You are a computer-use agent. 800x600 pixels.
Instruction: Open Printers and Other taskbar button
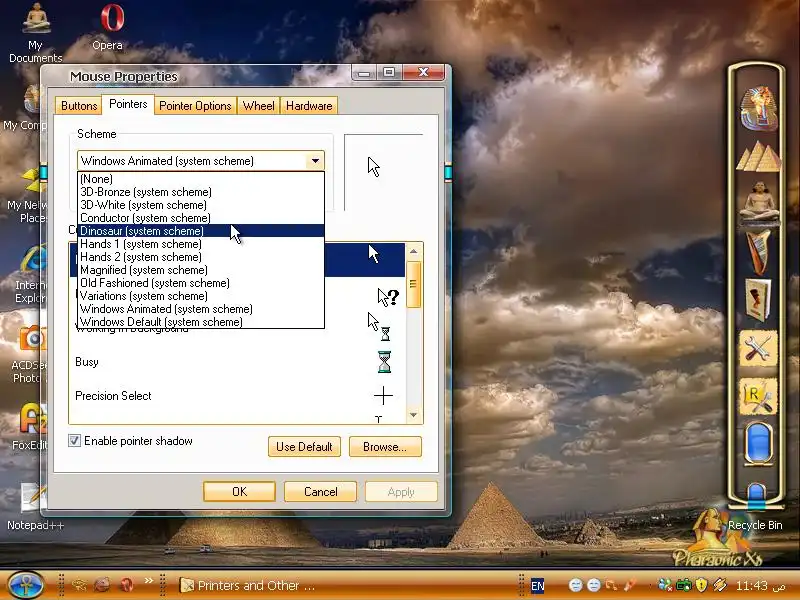click(x=248, y=585)
